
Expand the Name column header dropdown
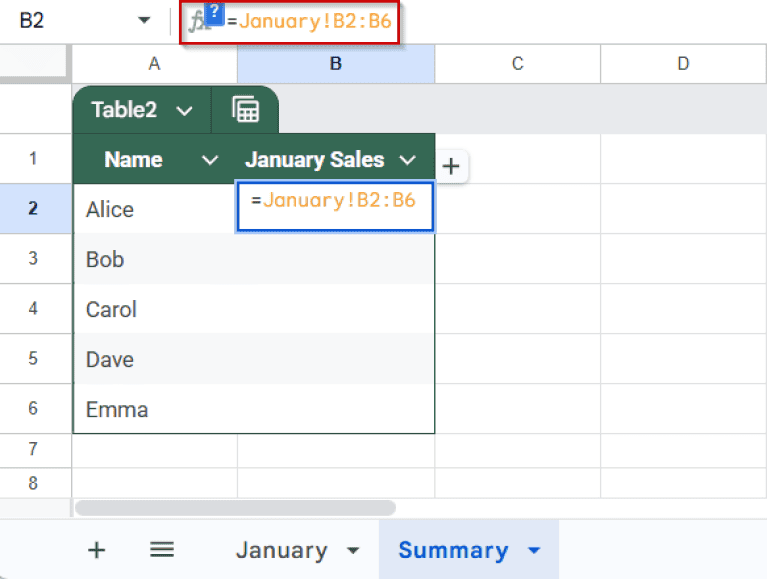[210, 160]
